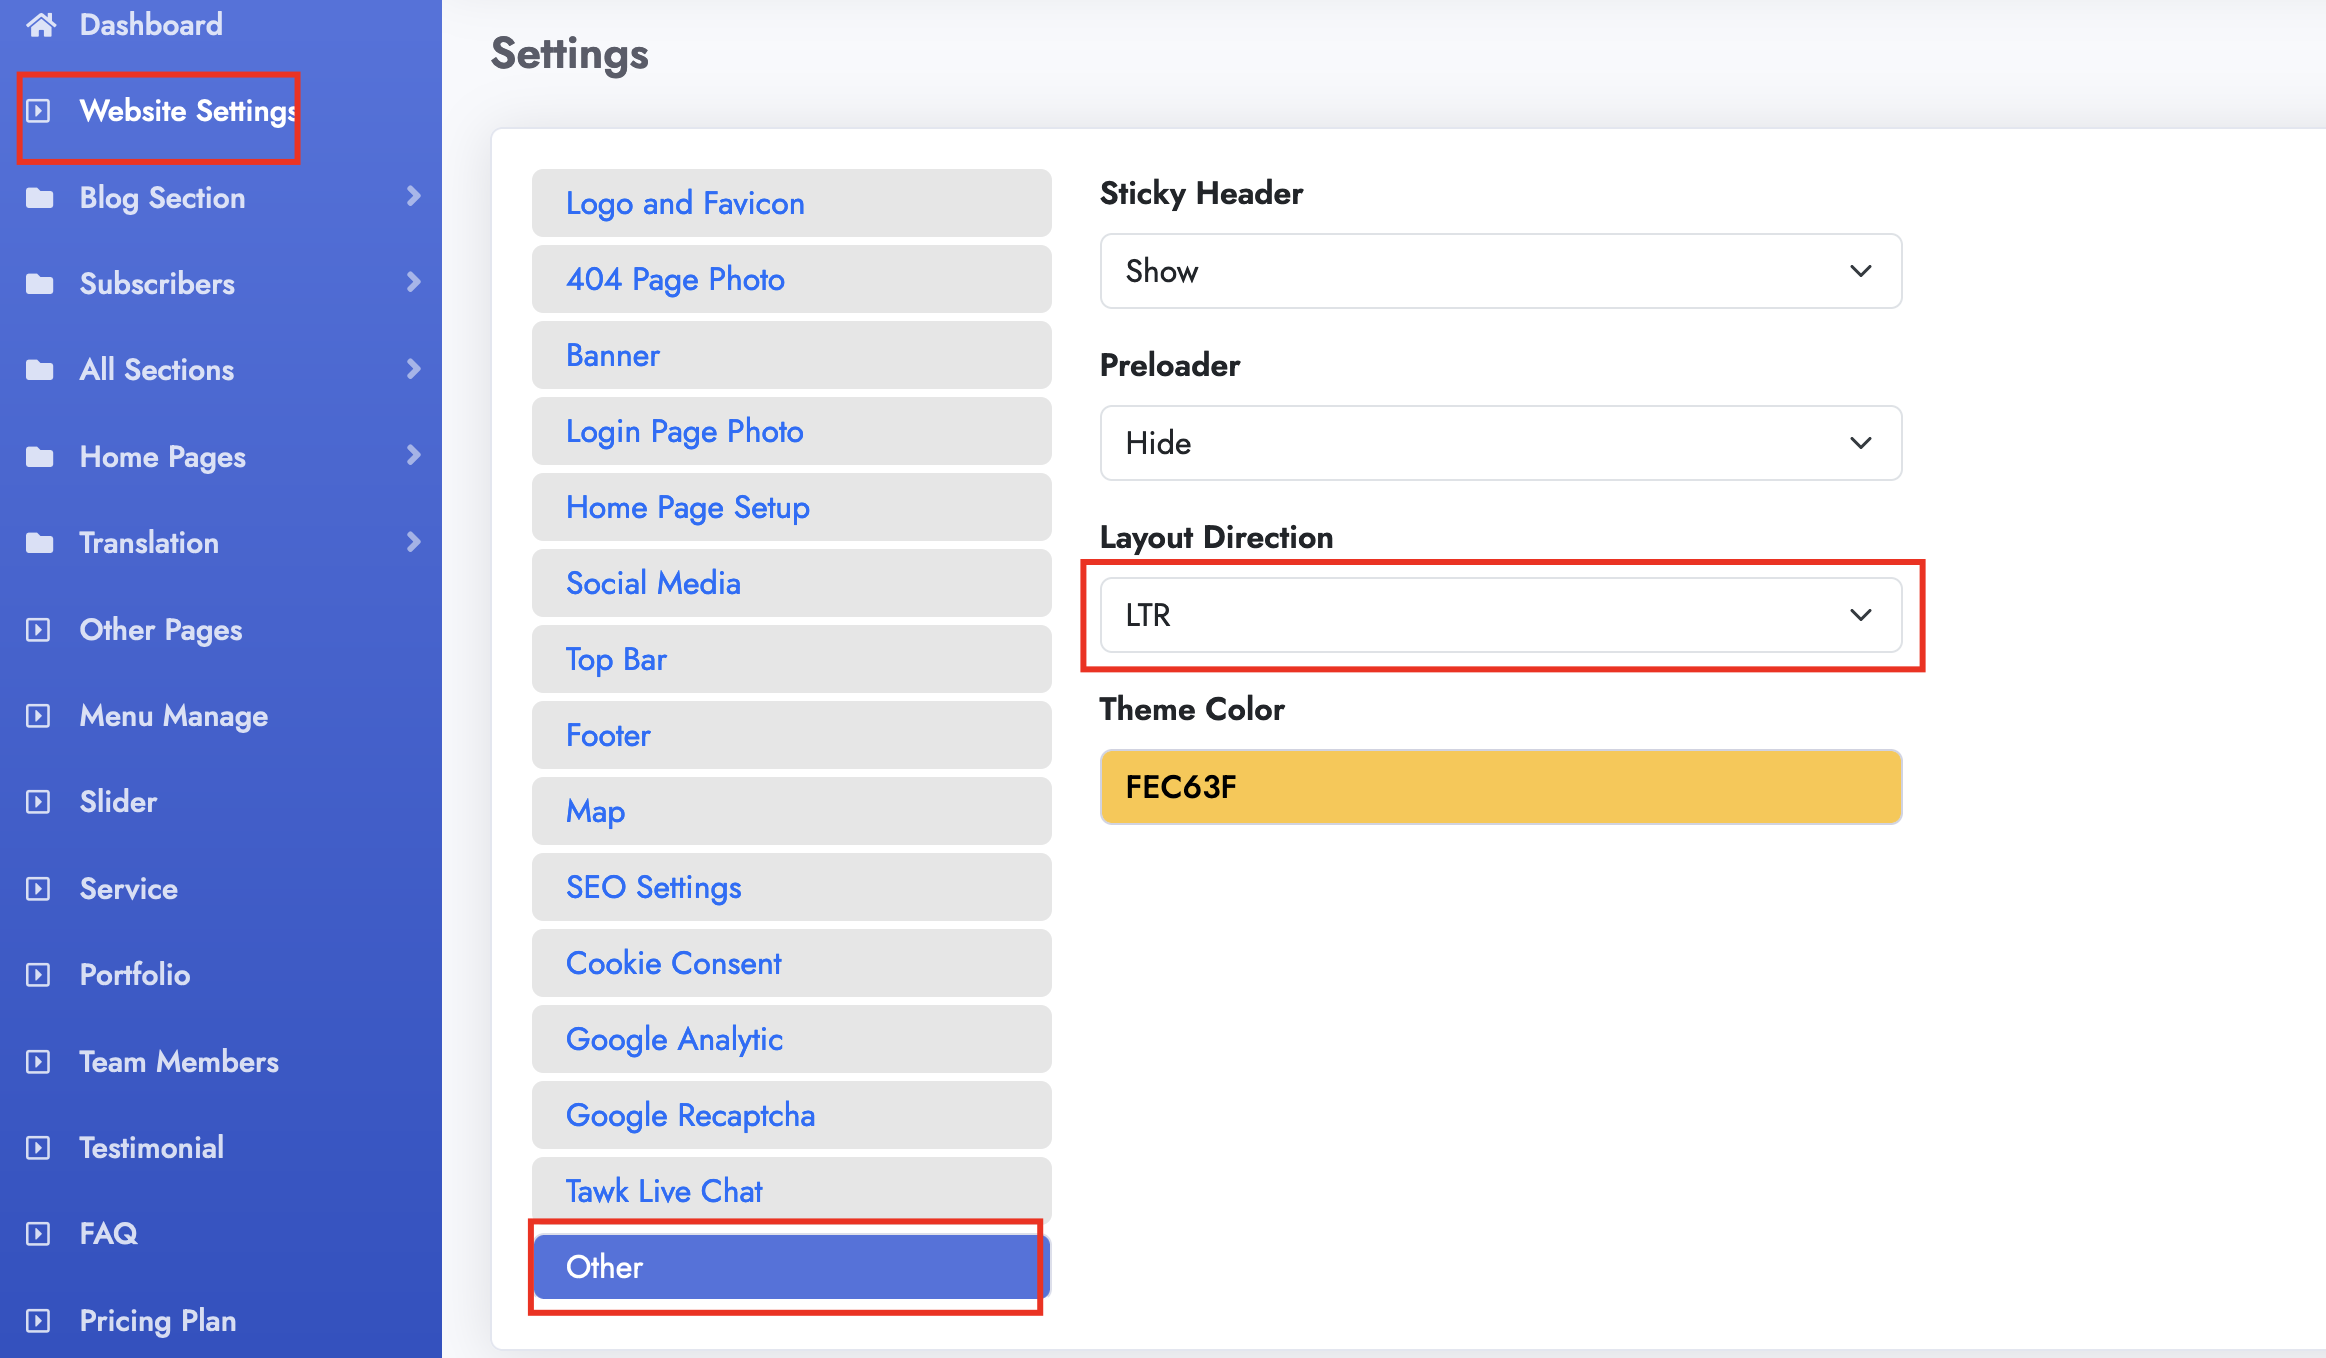Click the FEC63F theme color swatch
2326x1358 pixels.
click(1500, 787)
